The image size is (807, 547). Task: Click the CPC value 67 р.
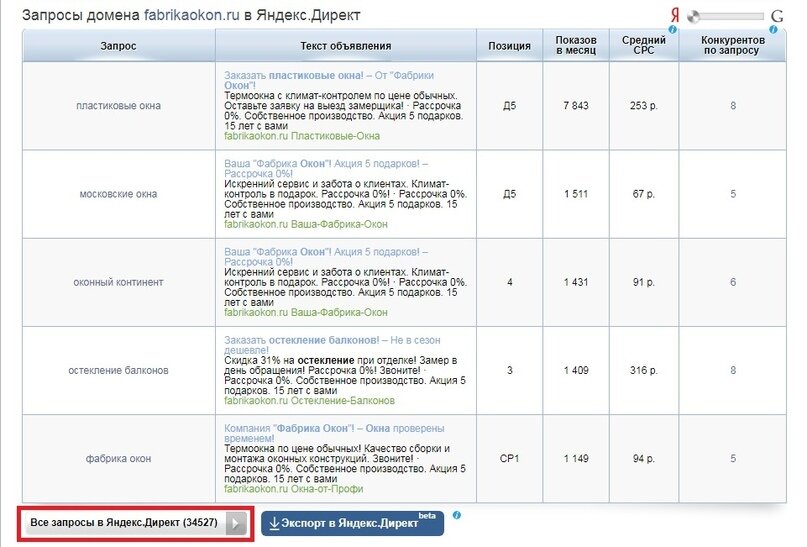(x=644, y=194)
